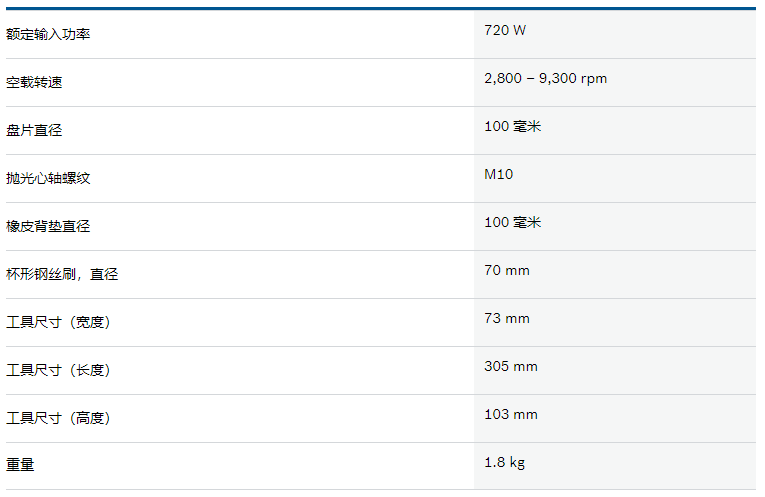Click the 2,800 – 9,300 rpm value
This screenshot has width=765, height=497.
[x=545, y=78]
